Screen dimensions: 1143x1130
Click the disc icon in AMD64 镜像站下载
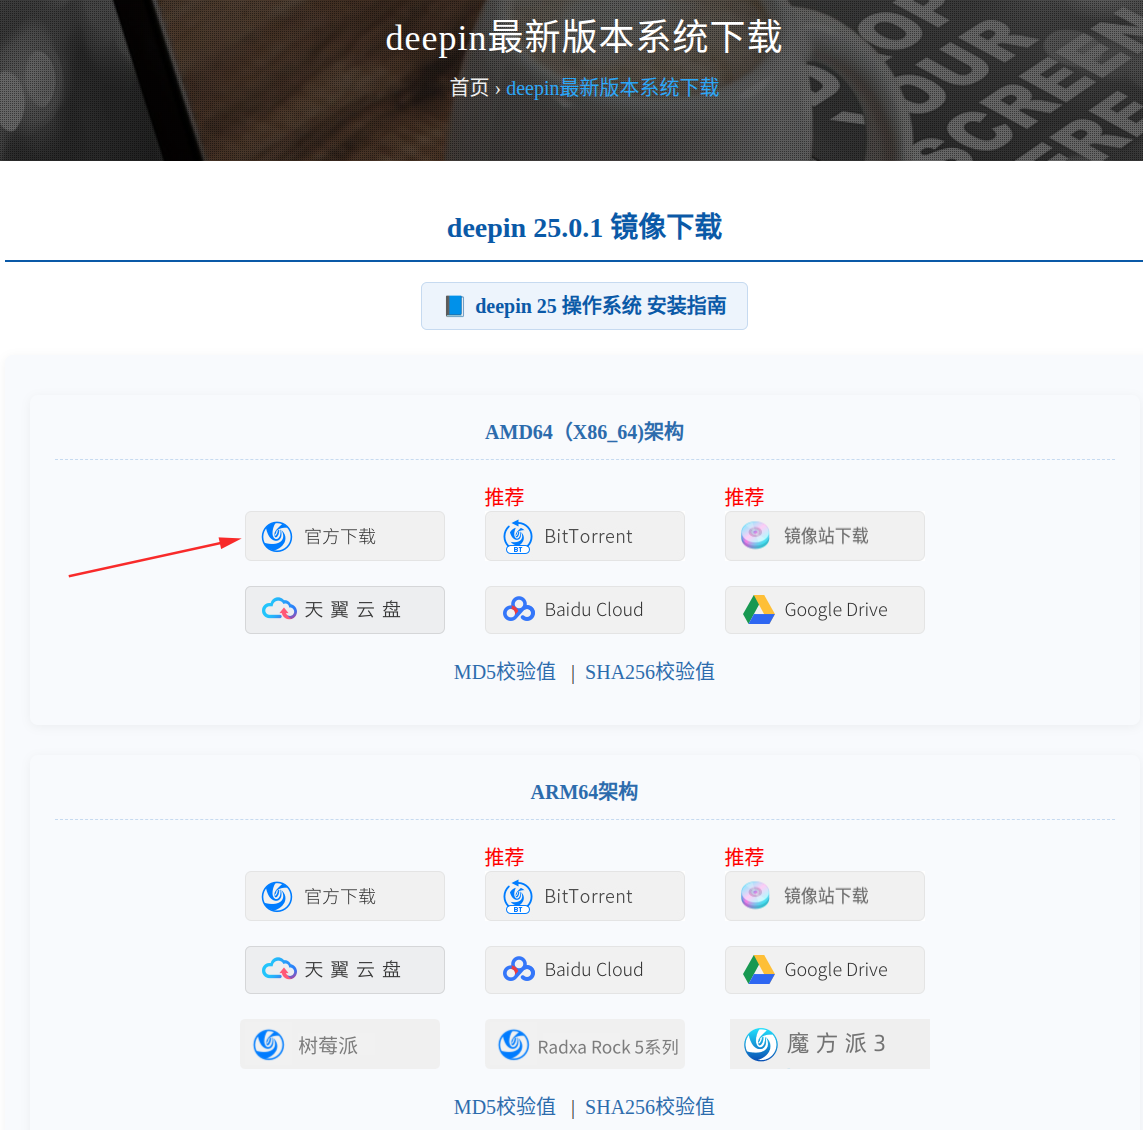[755, 535]
